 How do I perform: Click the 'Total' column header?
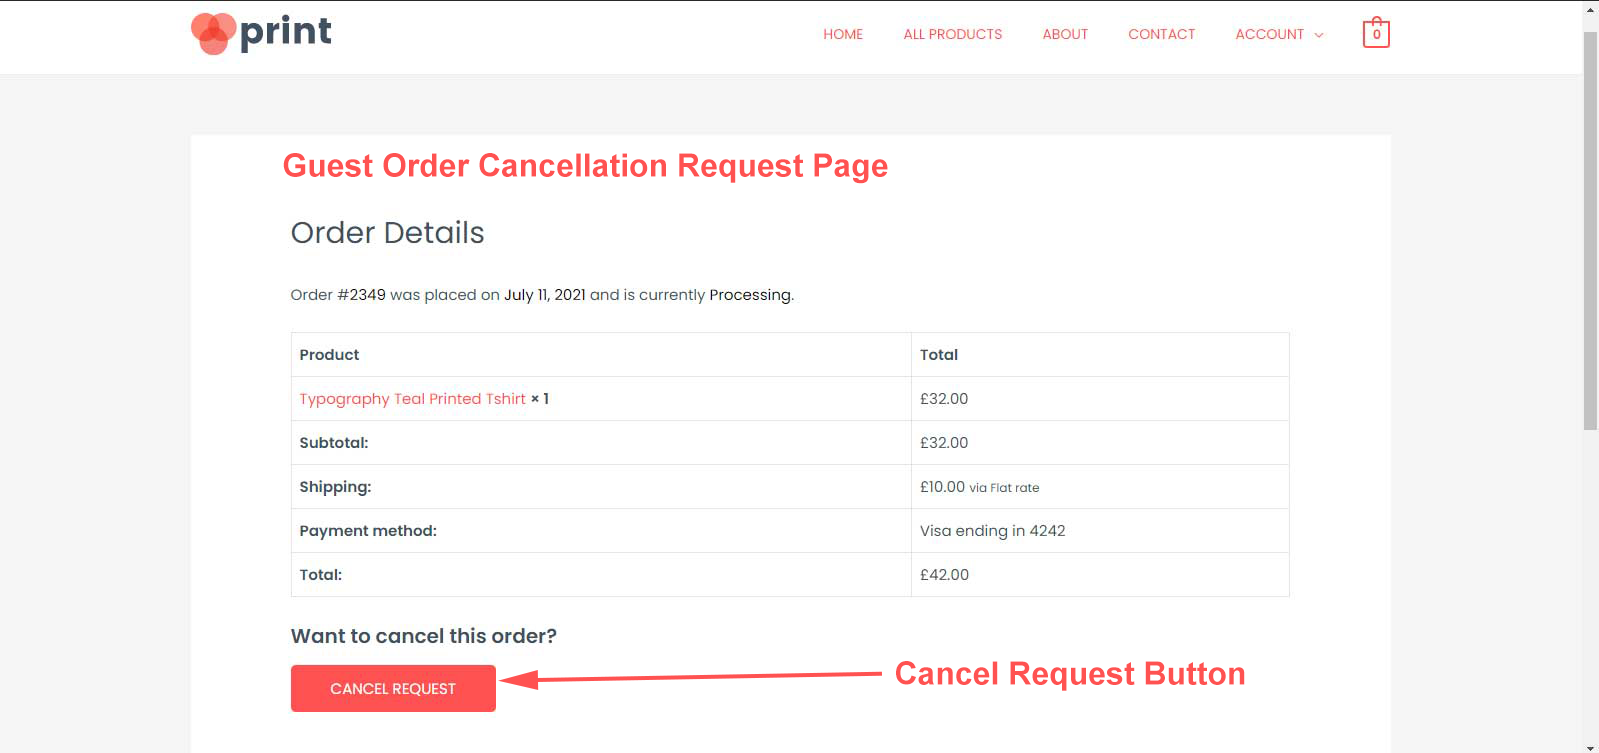click(939, 354)
